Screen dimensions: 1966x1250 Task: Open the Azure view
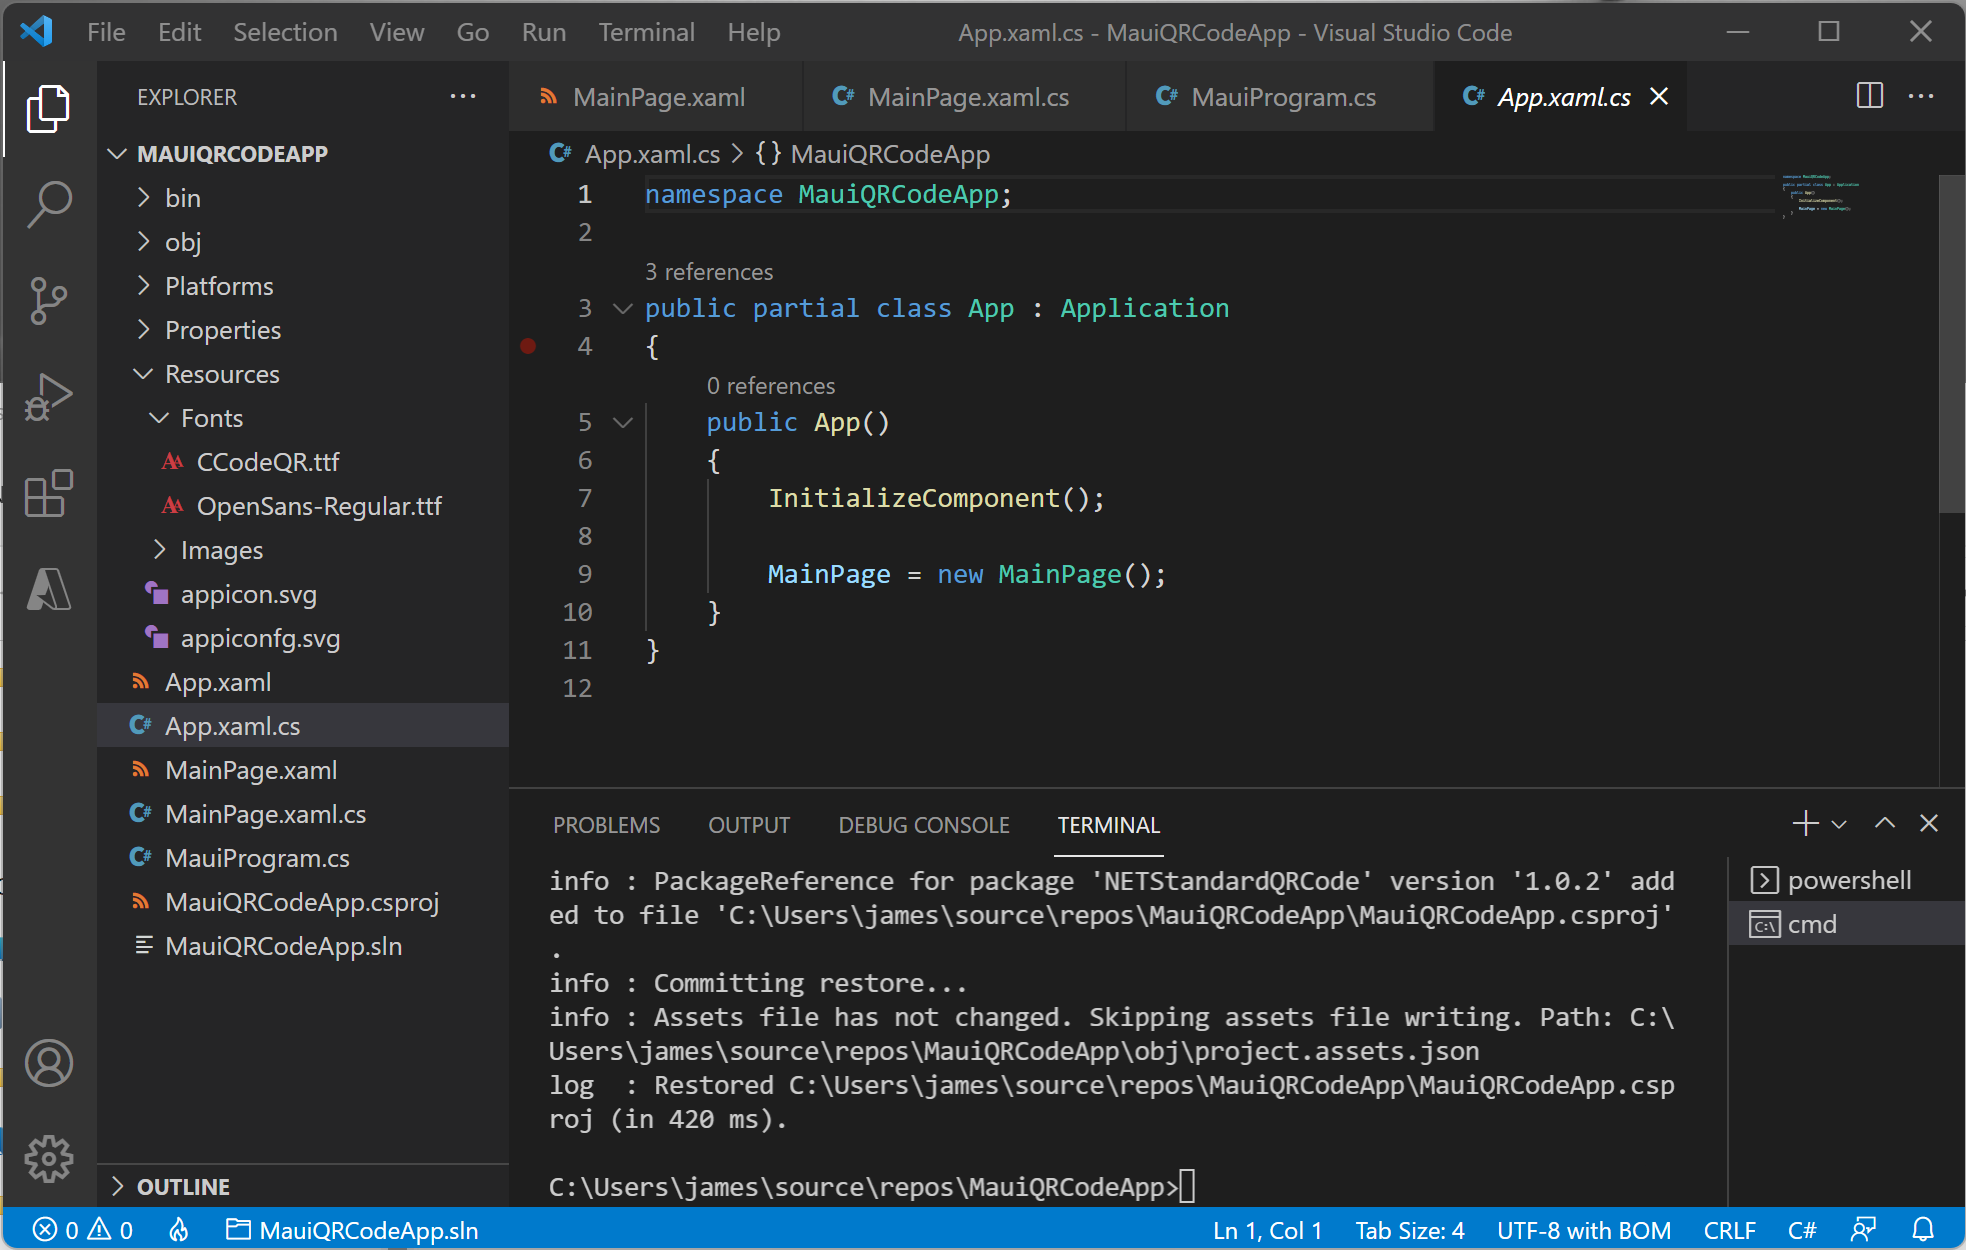click(x=48, y=589)
